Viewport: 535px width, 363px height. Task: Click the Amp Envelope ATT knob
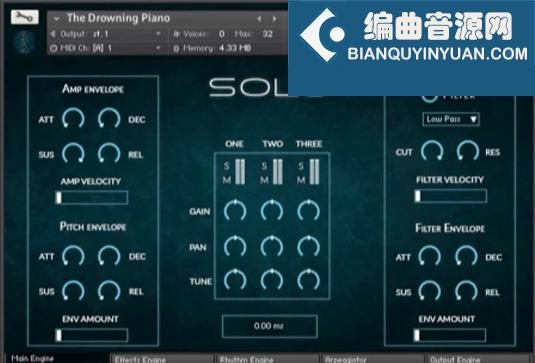73,118
